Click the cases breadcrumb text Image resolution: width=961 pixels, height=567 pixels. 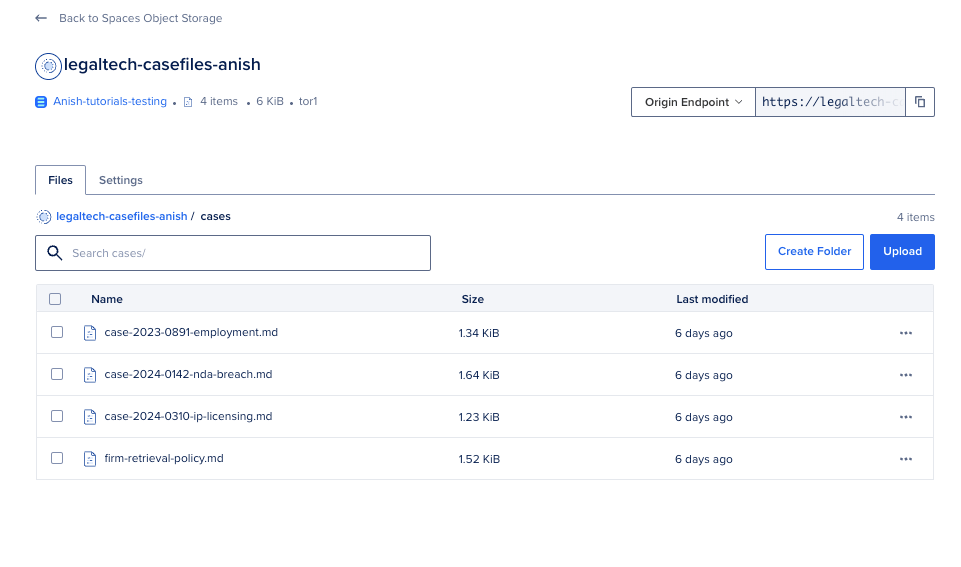coord(215,216)
